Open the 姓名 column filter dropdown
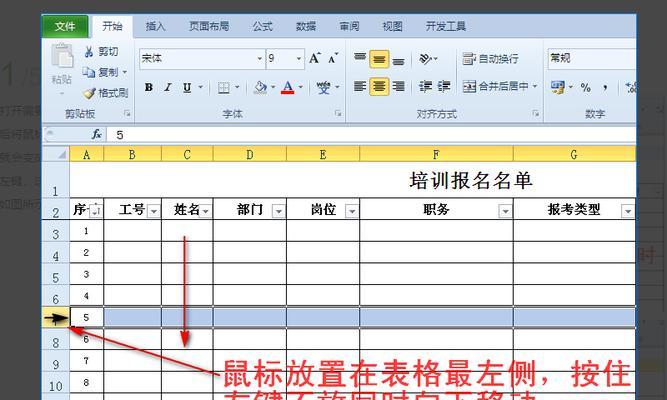 205,211
